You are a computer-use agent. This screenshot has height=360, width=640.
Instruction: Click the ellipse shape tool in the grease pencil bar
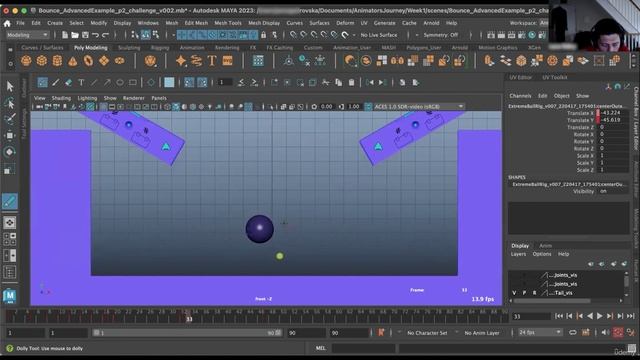coord(120,83)
